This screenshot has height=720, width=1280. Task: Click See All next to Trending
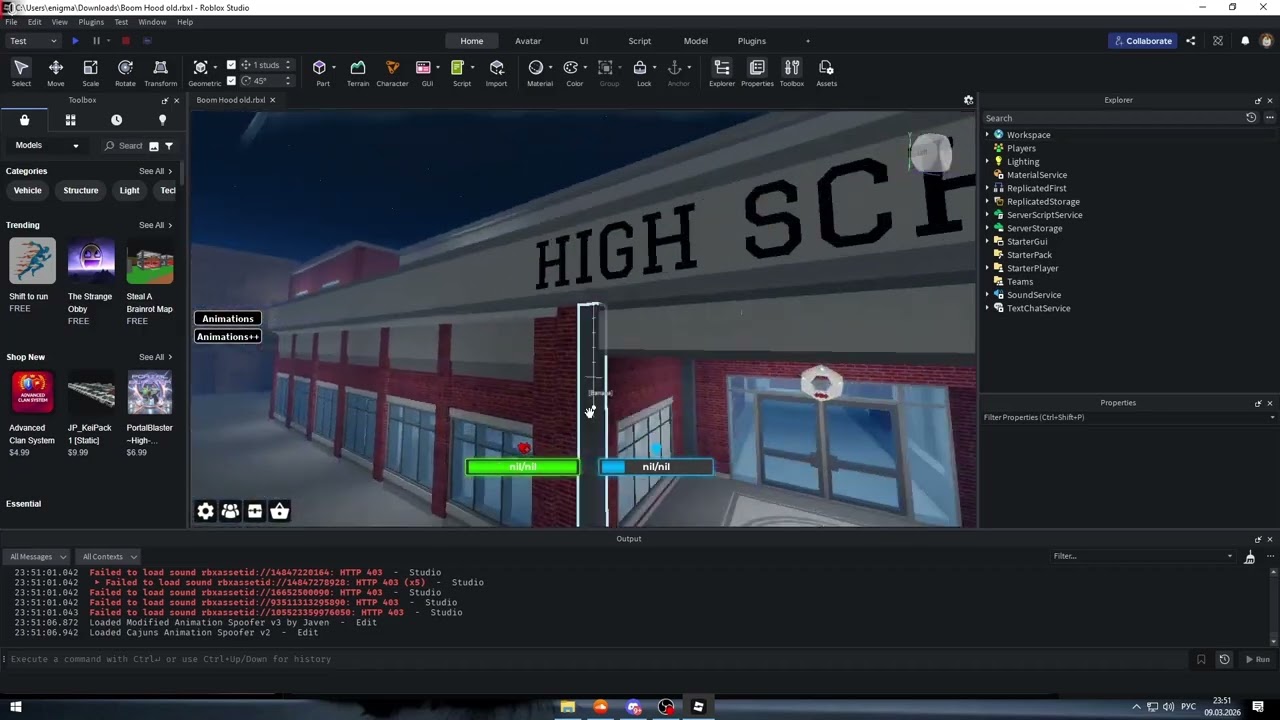156,225
